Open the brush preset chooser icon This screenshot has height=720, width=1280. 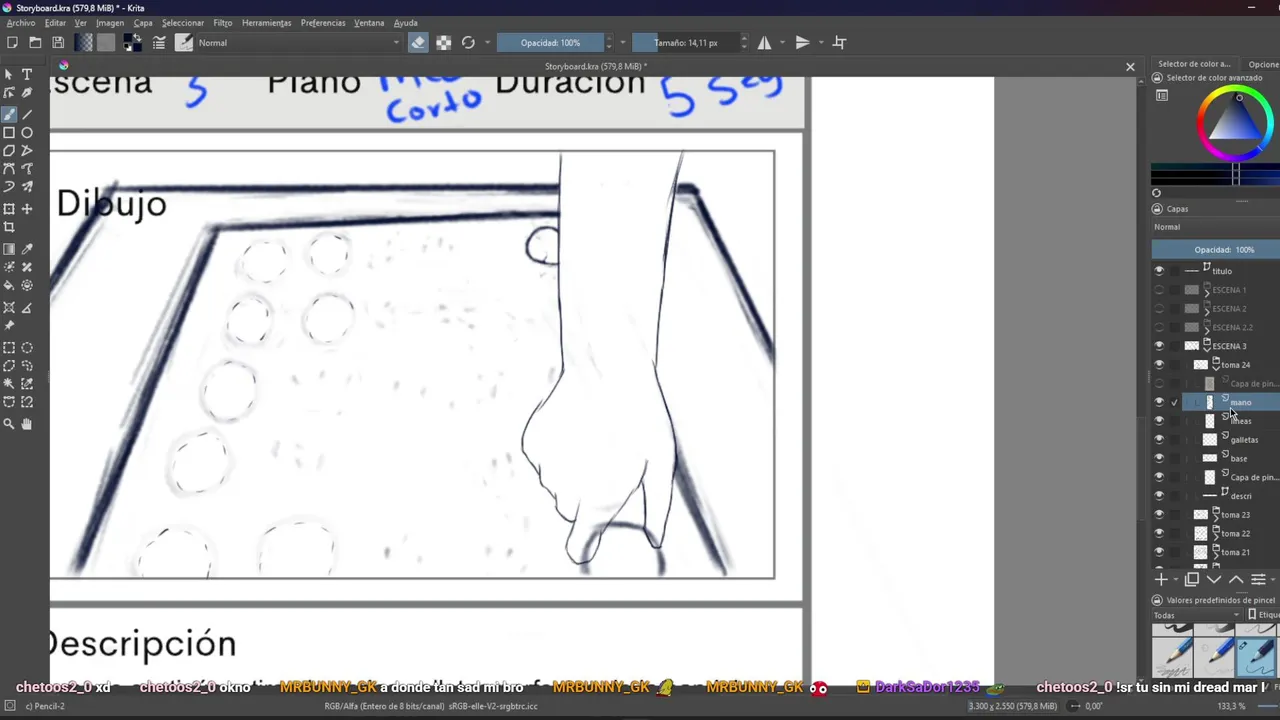184,42
